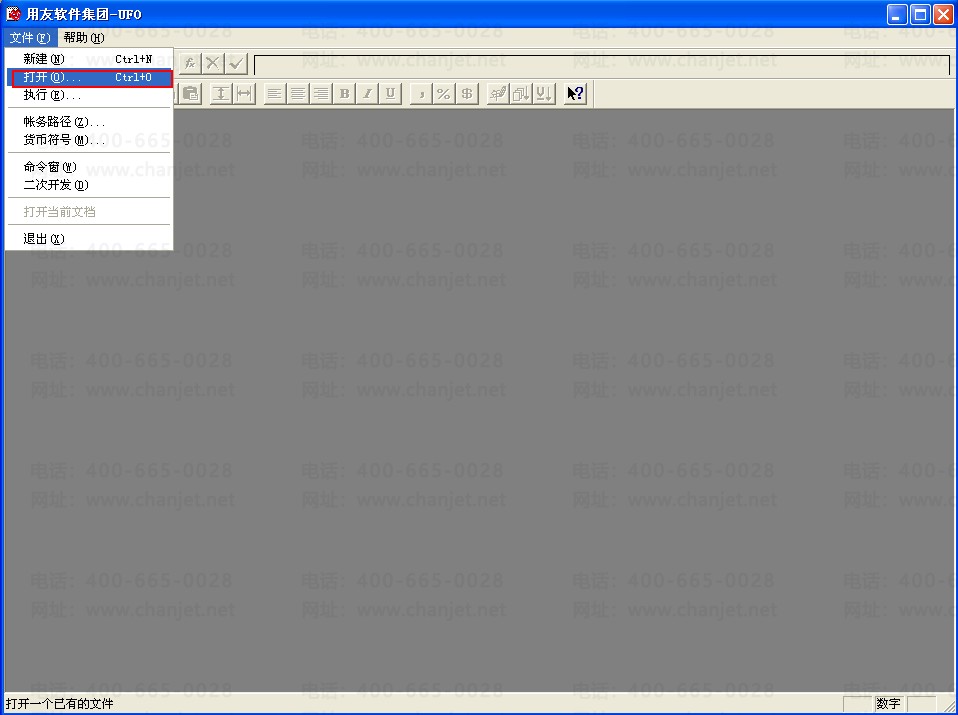Click the fx function icon

189,63
